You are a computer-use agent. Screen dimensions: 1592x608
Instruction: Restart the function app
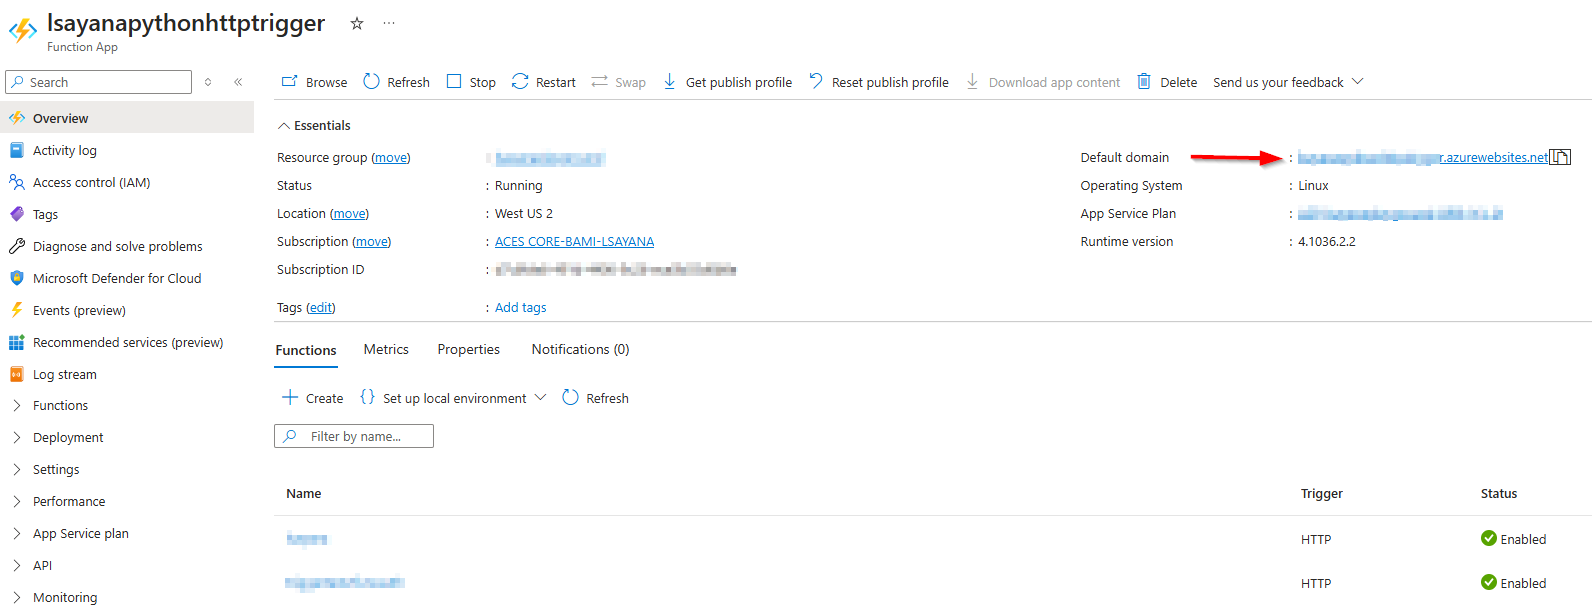(544, 82)
